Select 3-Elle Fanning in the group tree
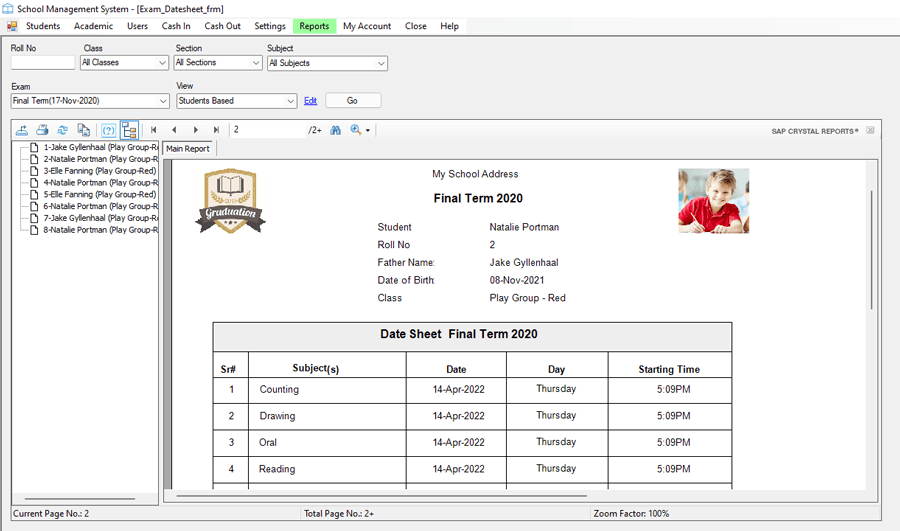 tap(100, 171)
